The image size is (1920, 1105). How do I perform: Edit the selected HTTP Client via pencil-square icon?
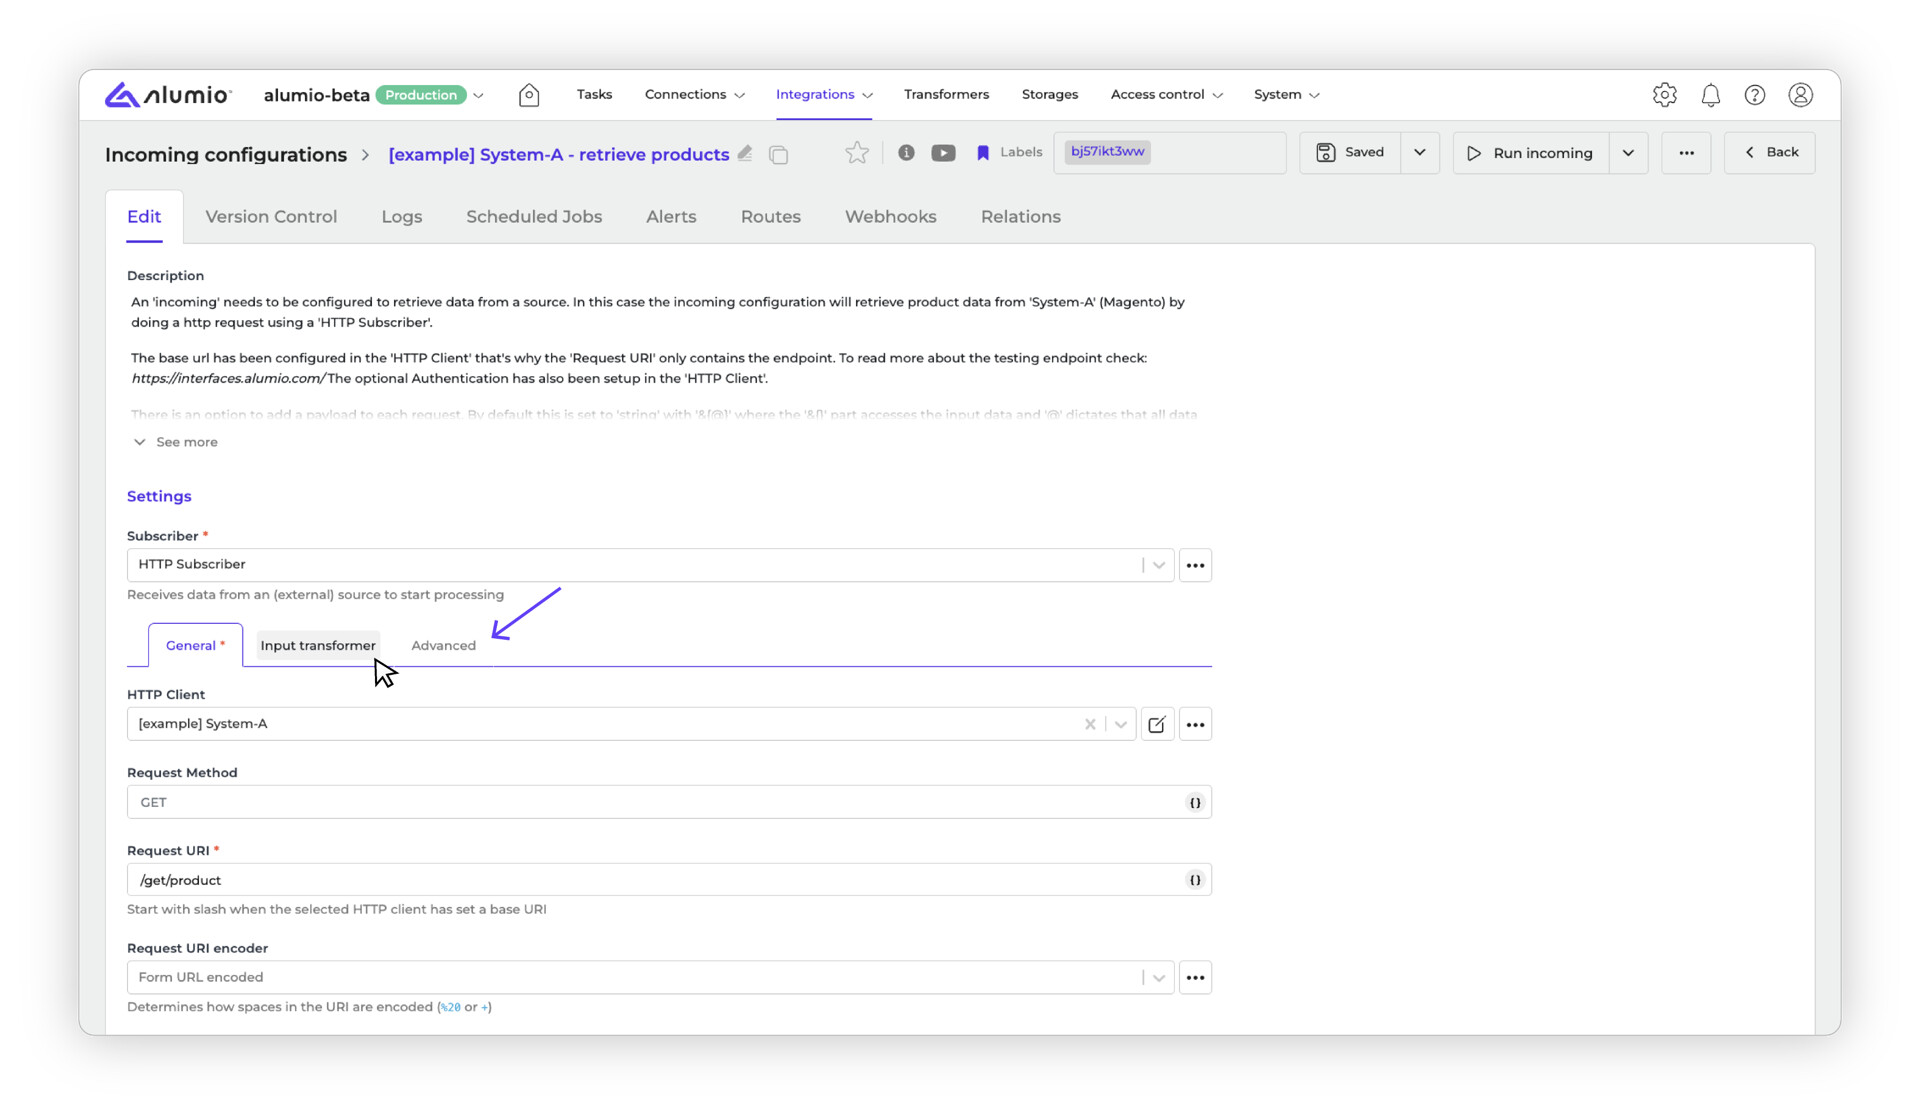[1157, 725]
